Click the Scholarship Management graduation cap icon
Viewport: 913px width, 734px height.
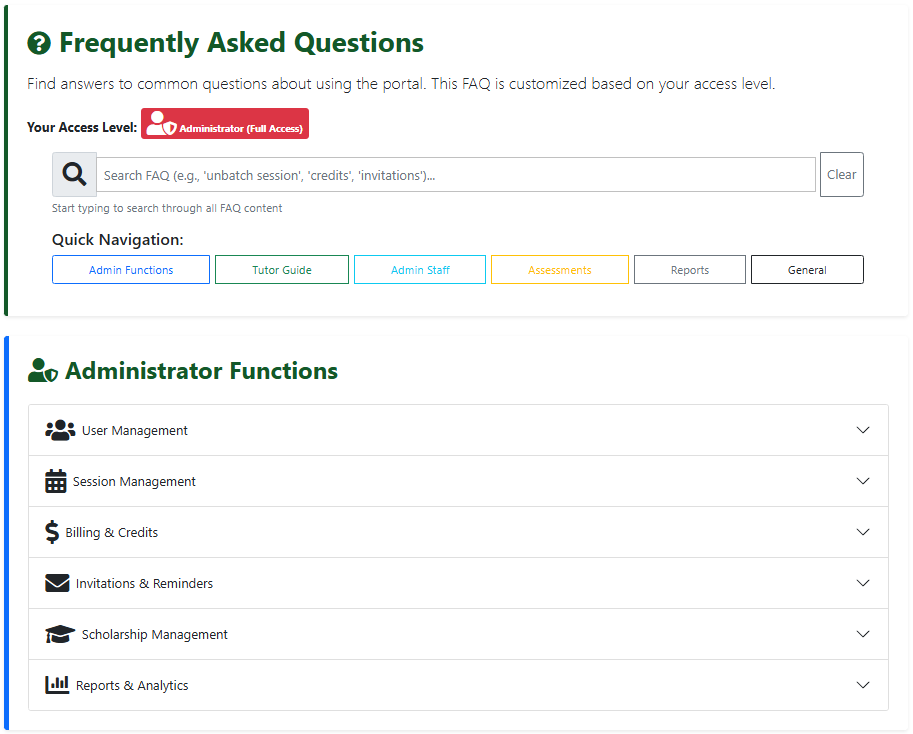point(60,634)
